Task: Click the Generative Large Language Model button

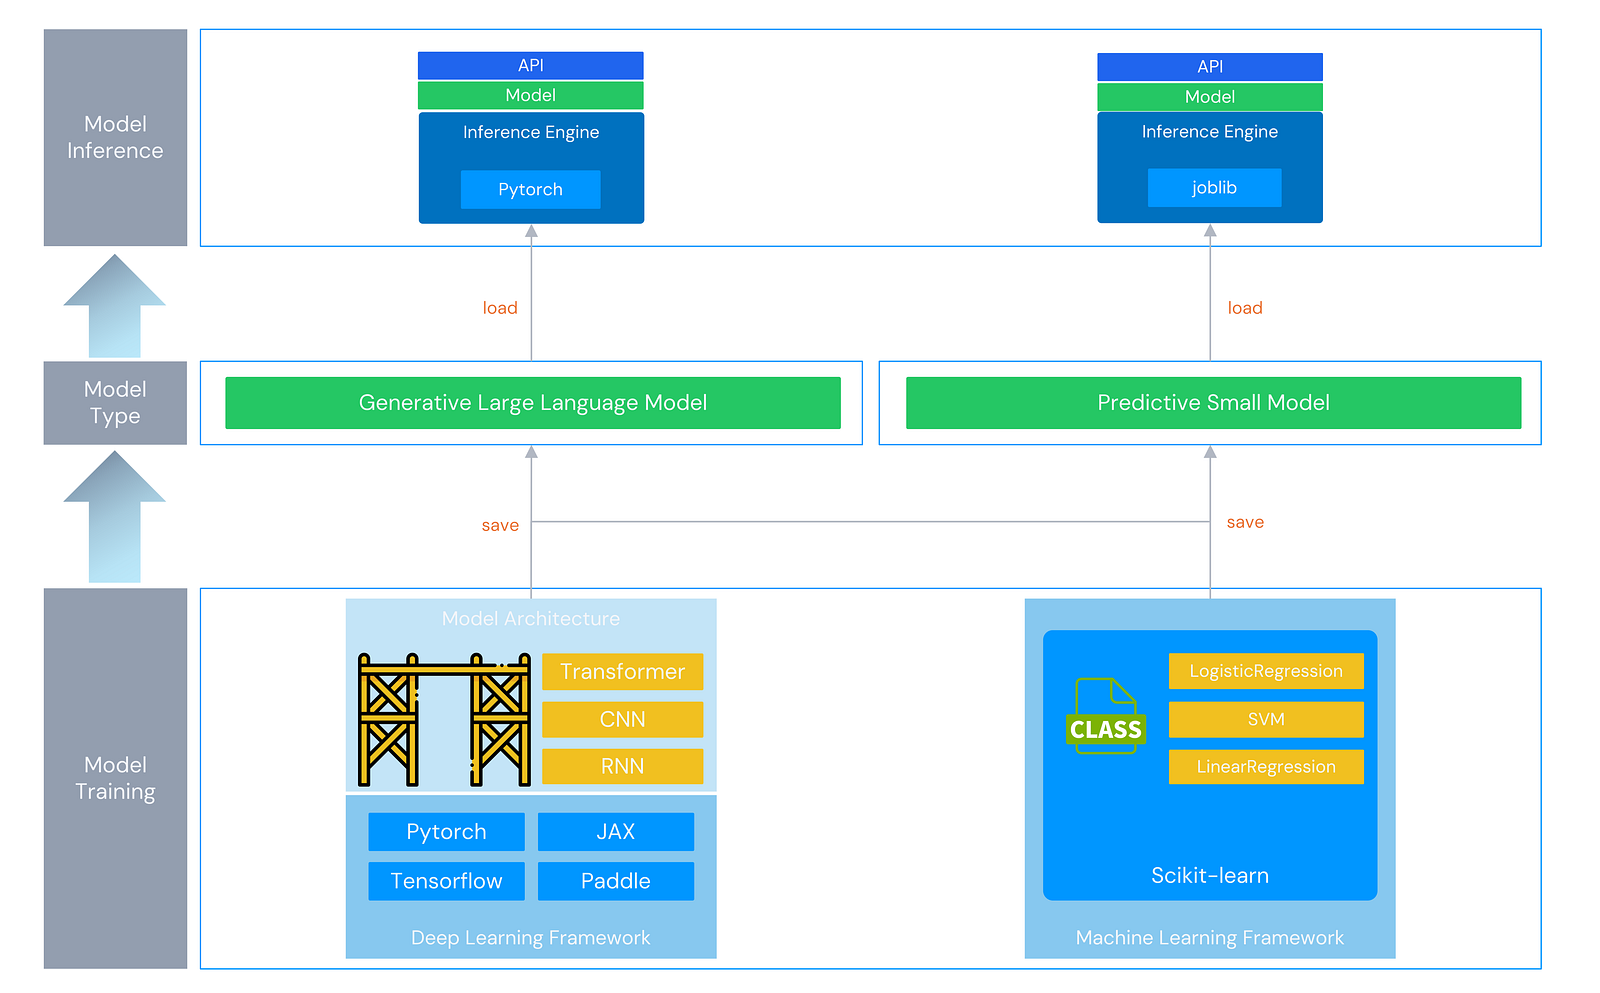Action: click(x=532, y=402)
